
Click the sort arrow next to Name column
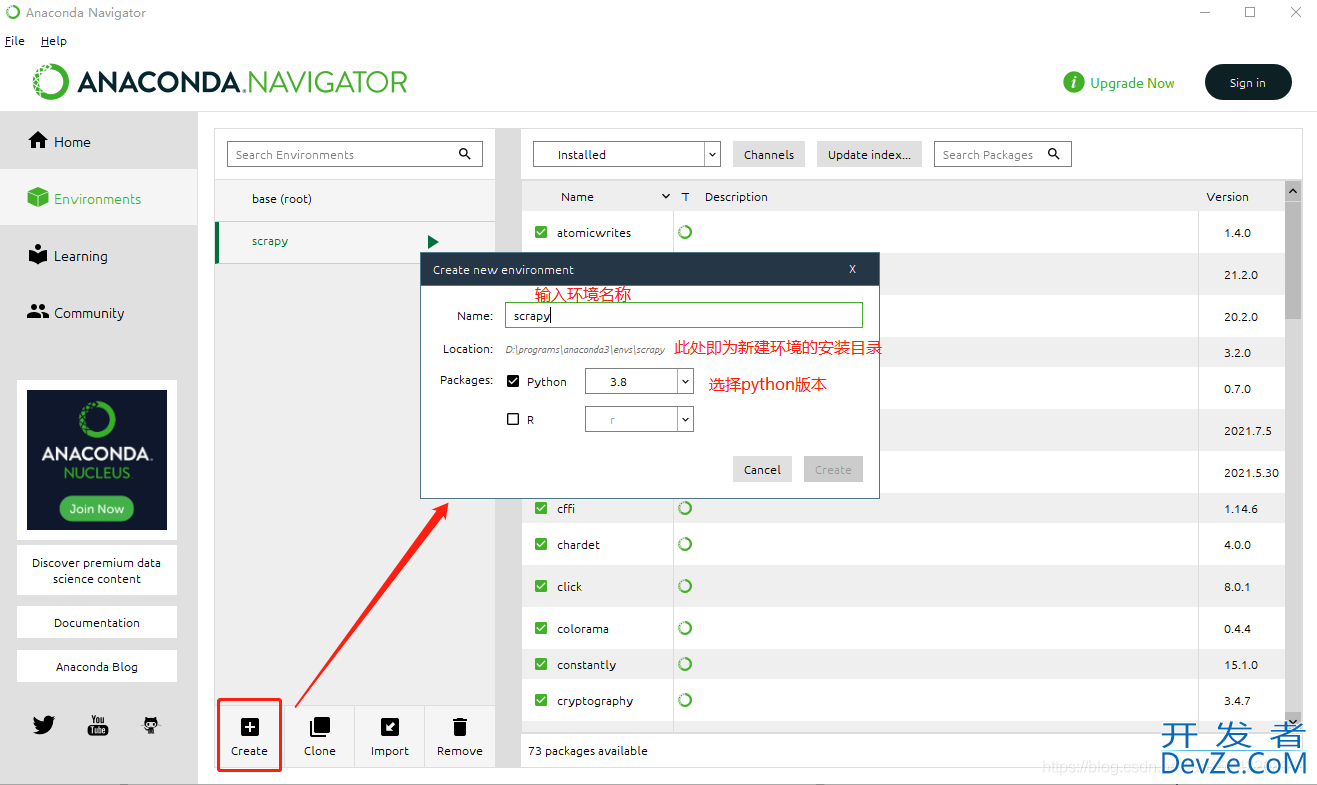point(666,197)
